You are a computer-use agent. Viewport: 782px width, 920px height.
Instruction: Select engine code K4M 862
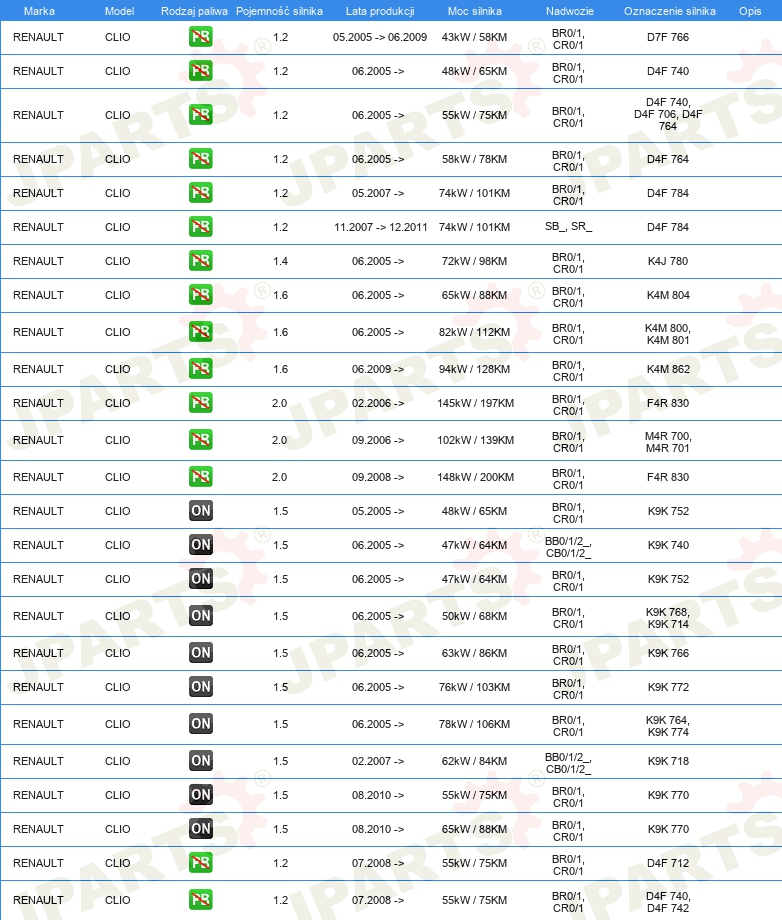(x=668, y=369)
